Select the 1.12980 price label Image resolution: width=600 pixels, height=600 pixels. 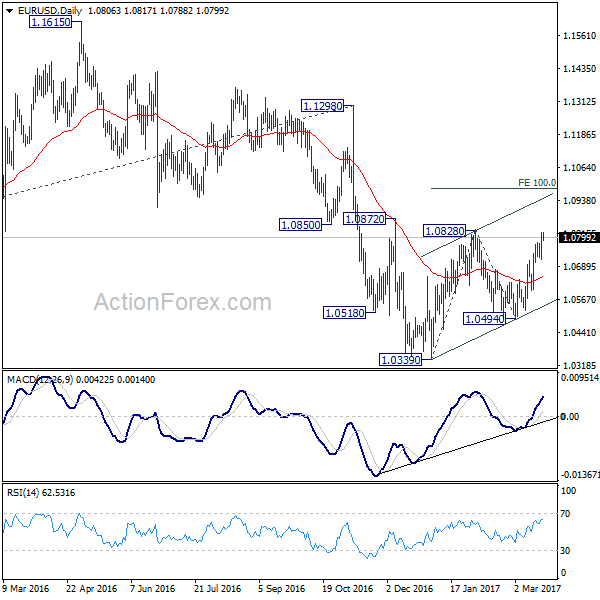(x=323, y=106)
